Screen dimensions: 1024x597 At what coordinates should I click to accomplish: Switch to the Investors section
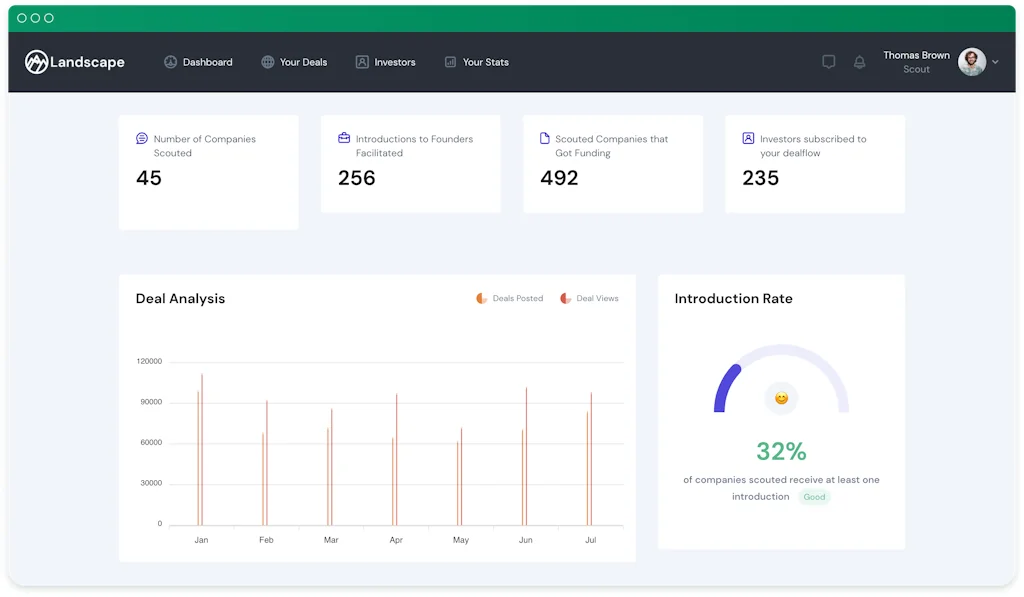[386, 61]
